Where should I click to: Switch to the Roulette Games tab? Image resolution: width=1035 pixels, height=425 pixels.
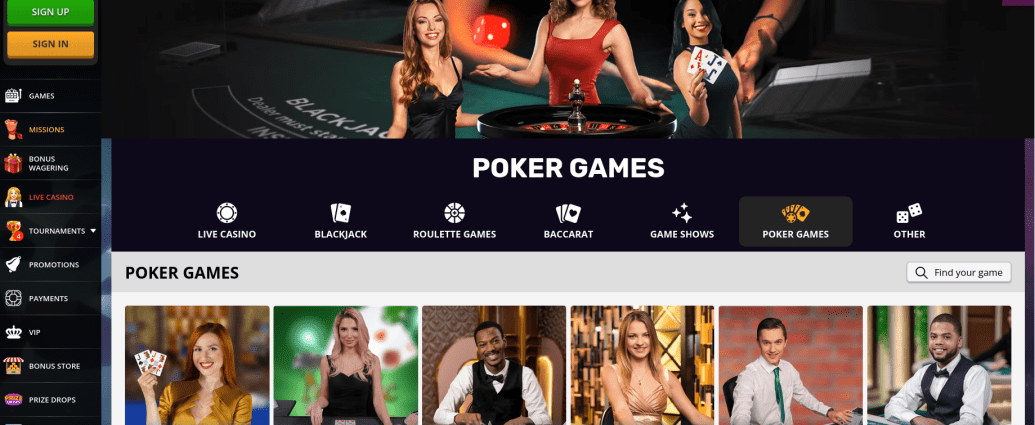click(x=454, y=222)
